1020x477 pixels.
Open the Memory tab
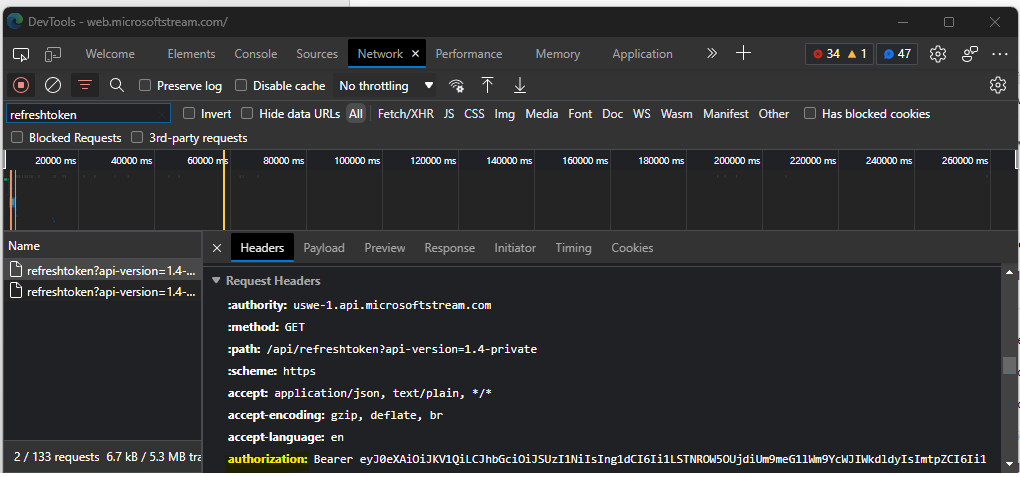pos(557,54)
